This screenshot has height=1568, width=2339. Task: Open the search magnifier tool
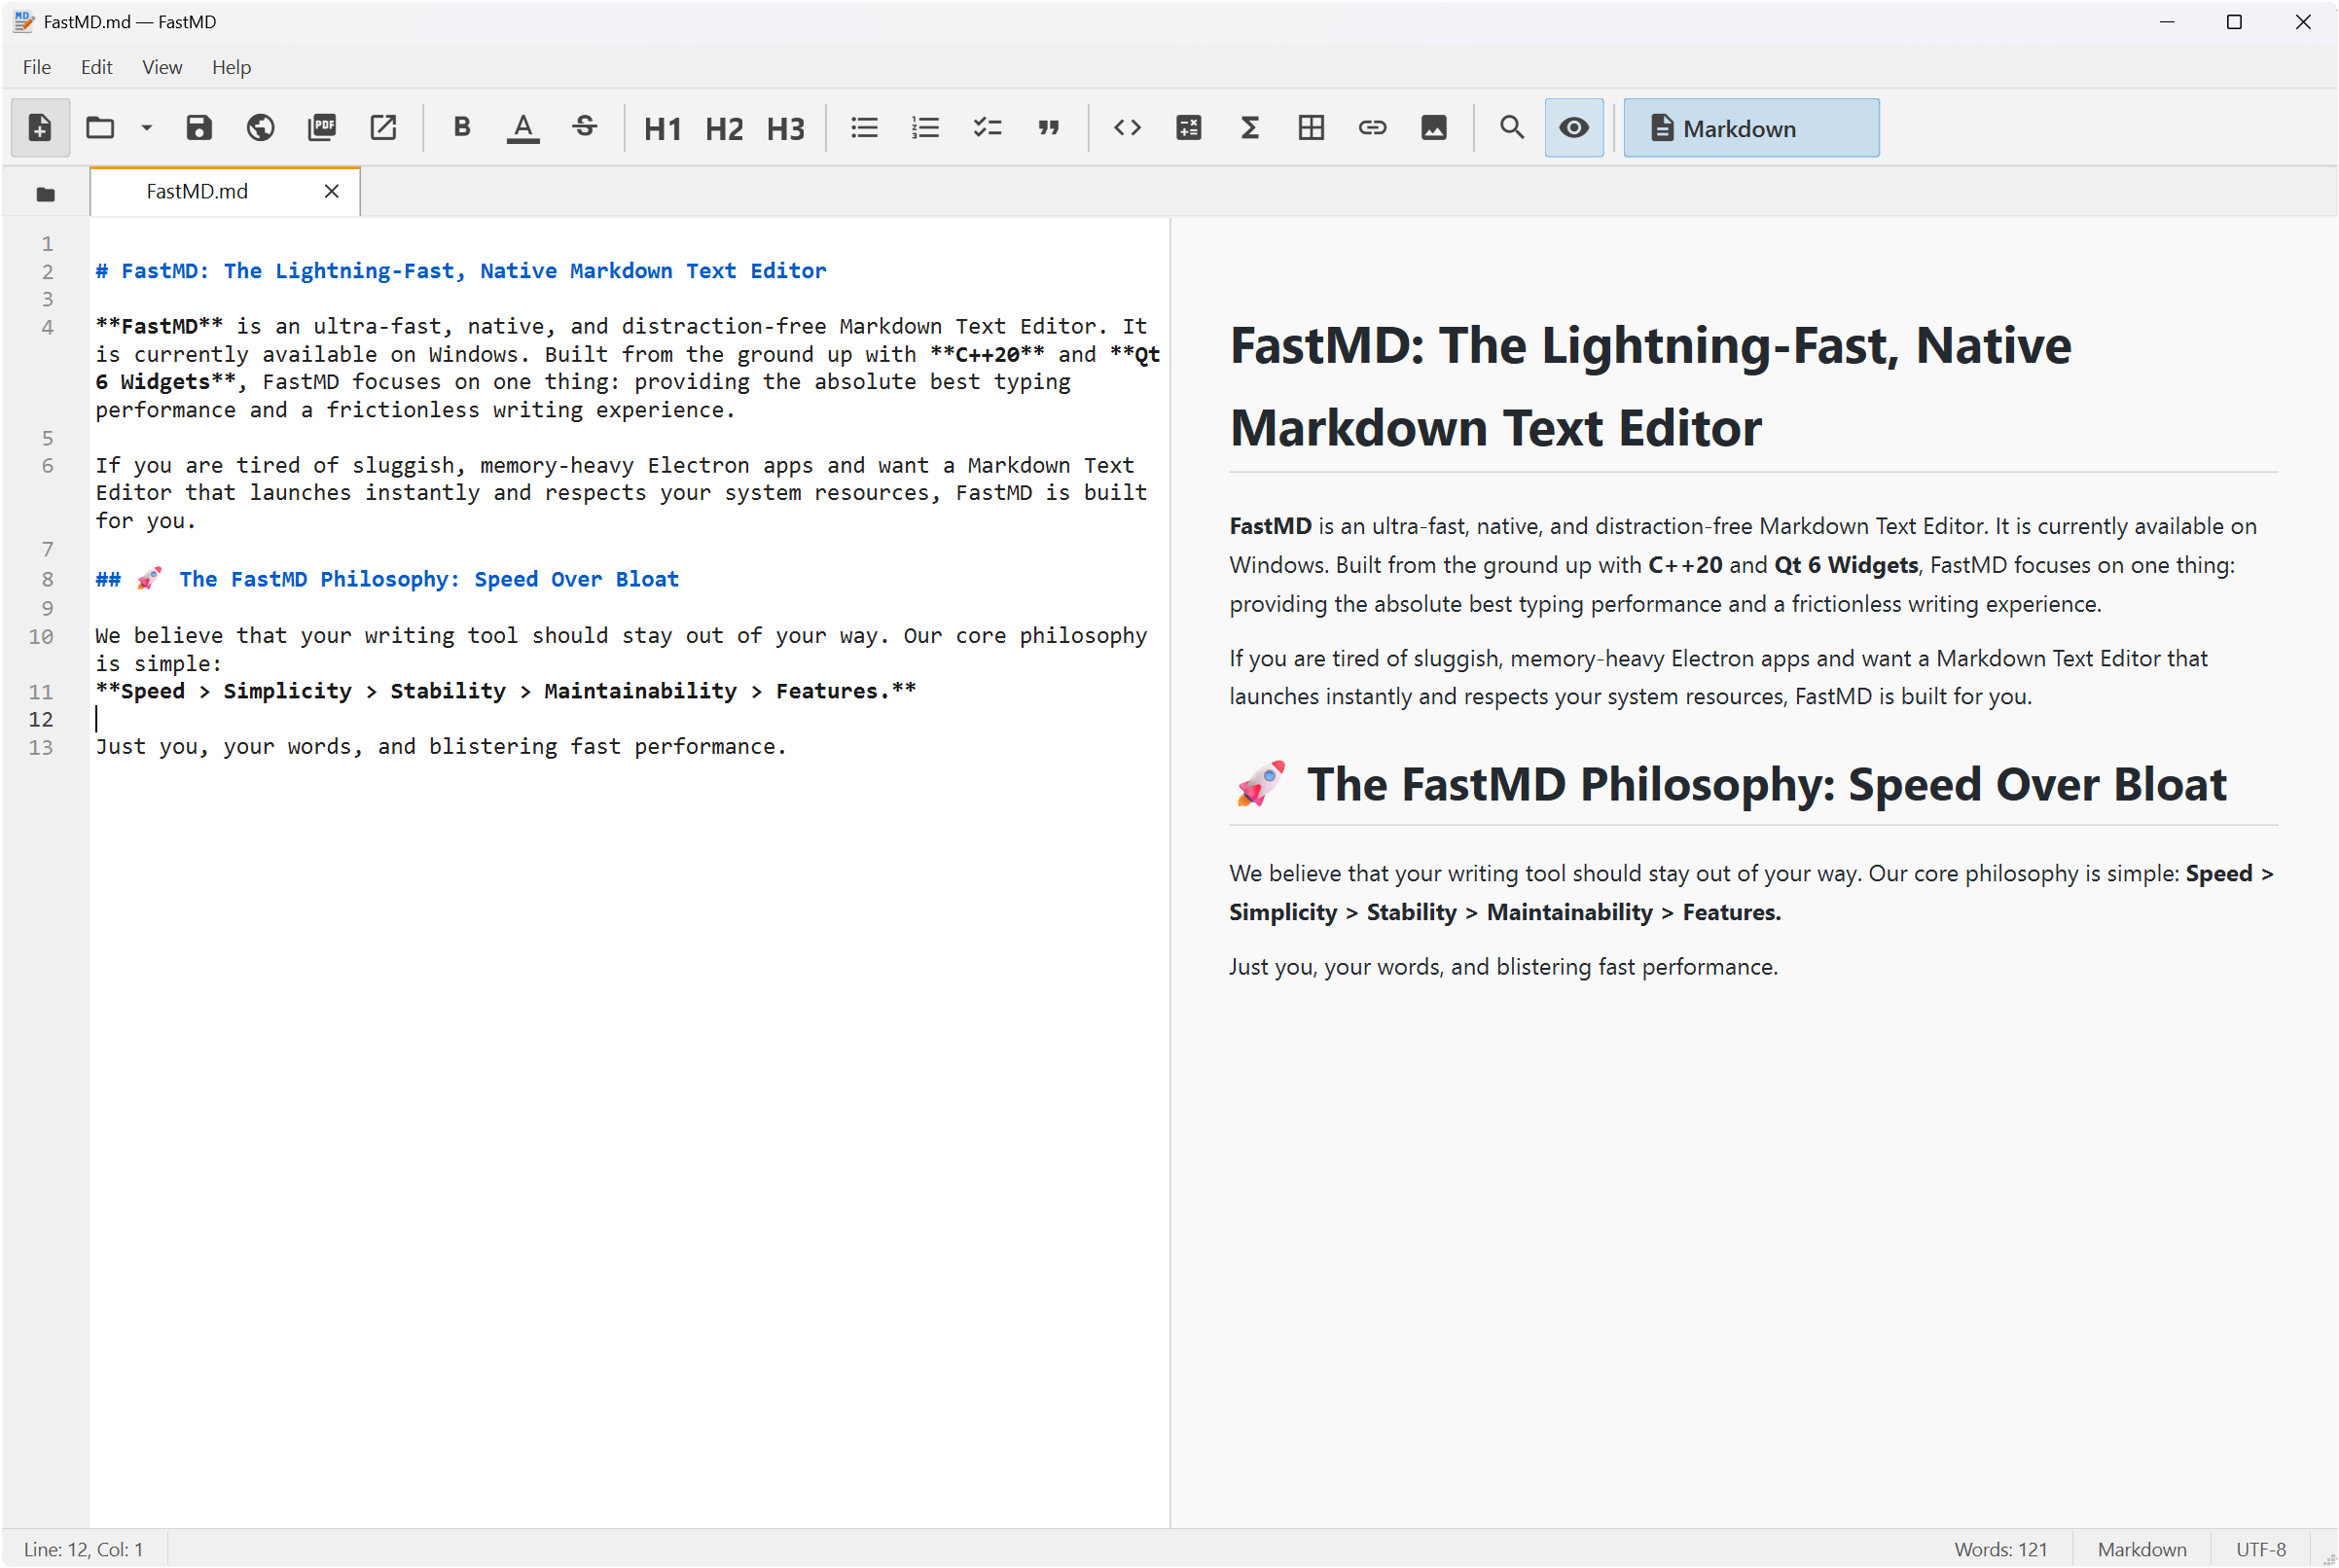coord(1512,128)
